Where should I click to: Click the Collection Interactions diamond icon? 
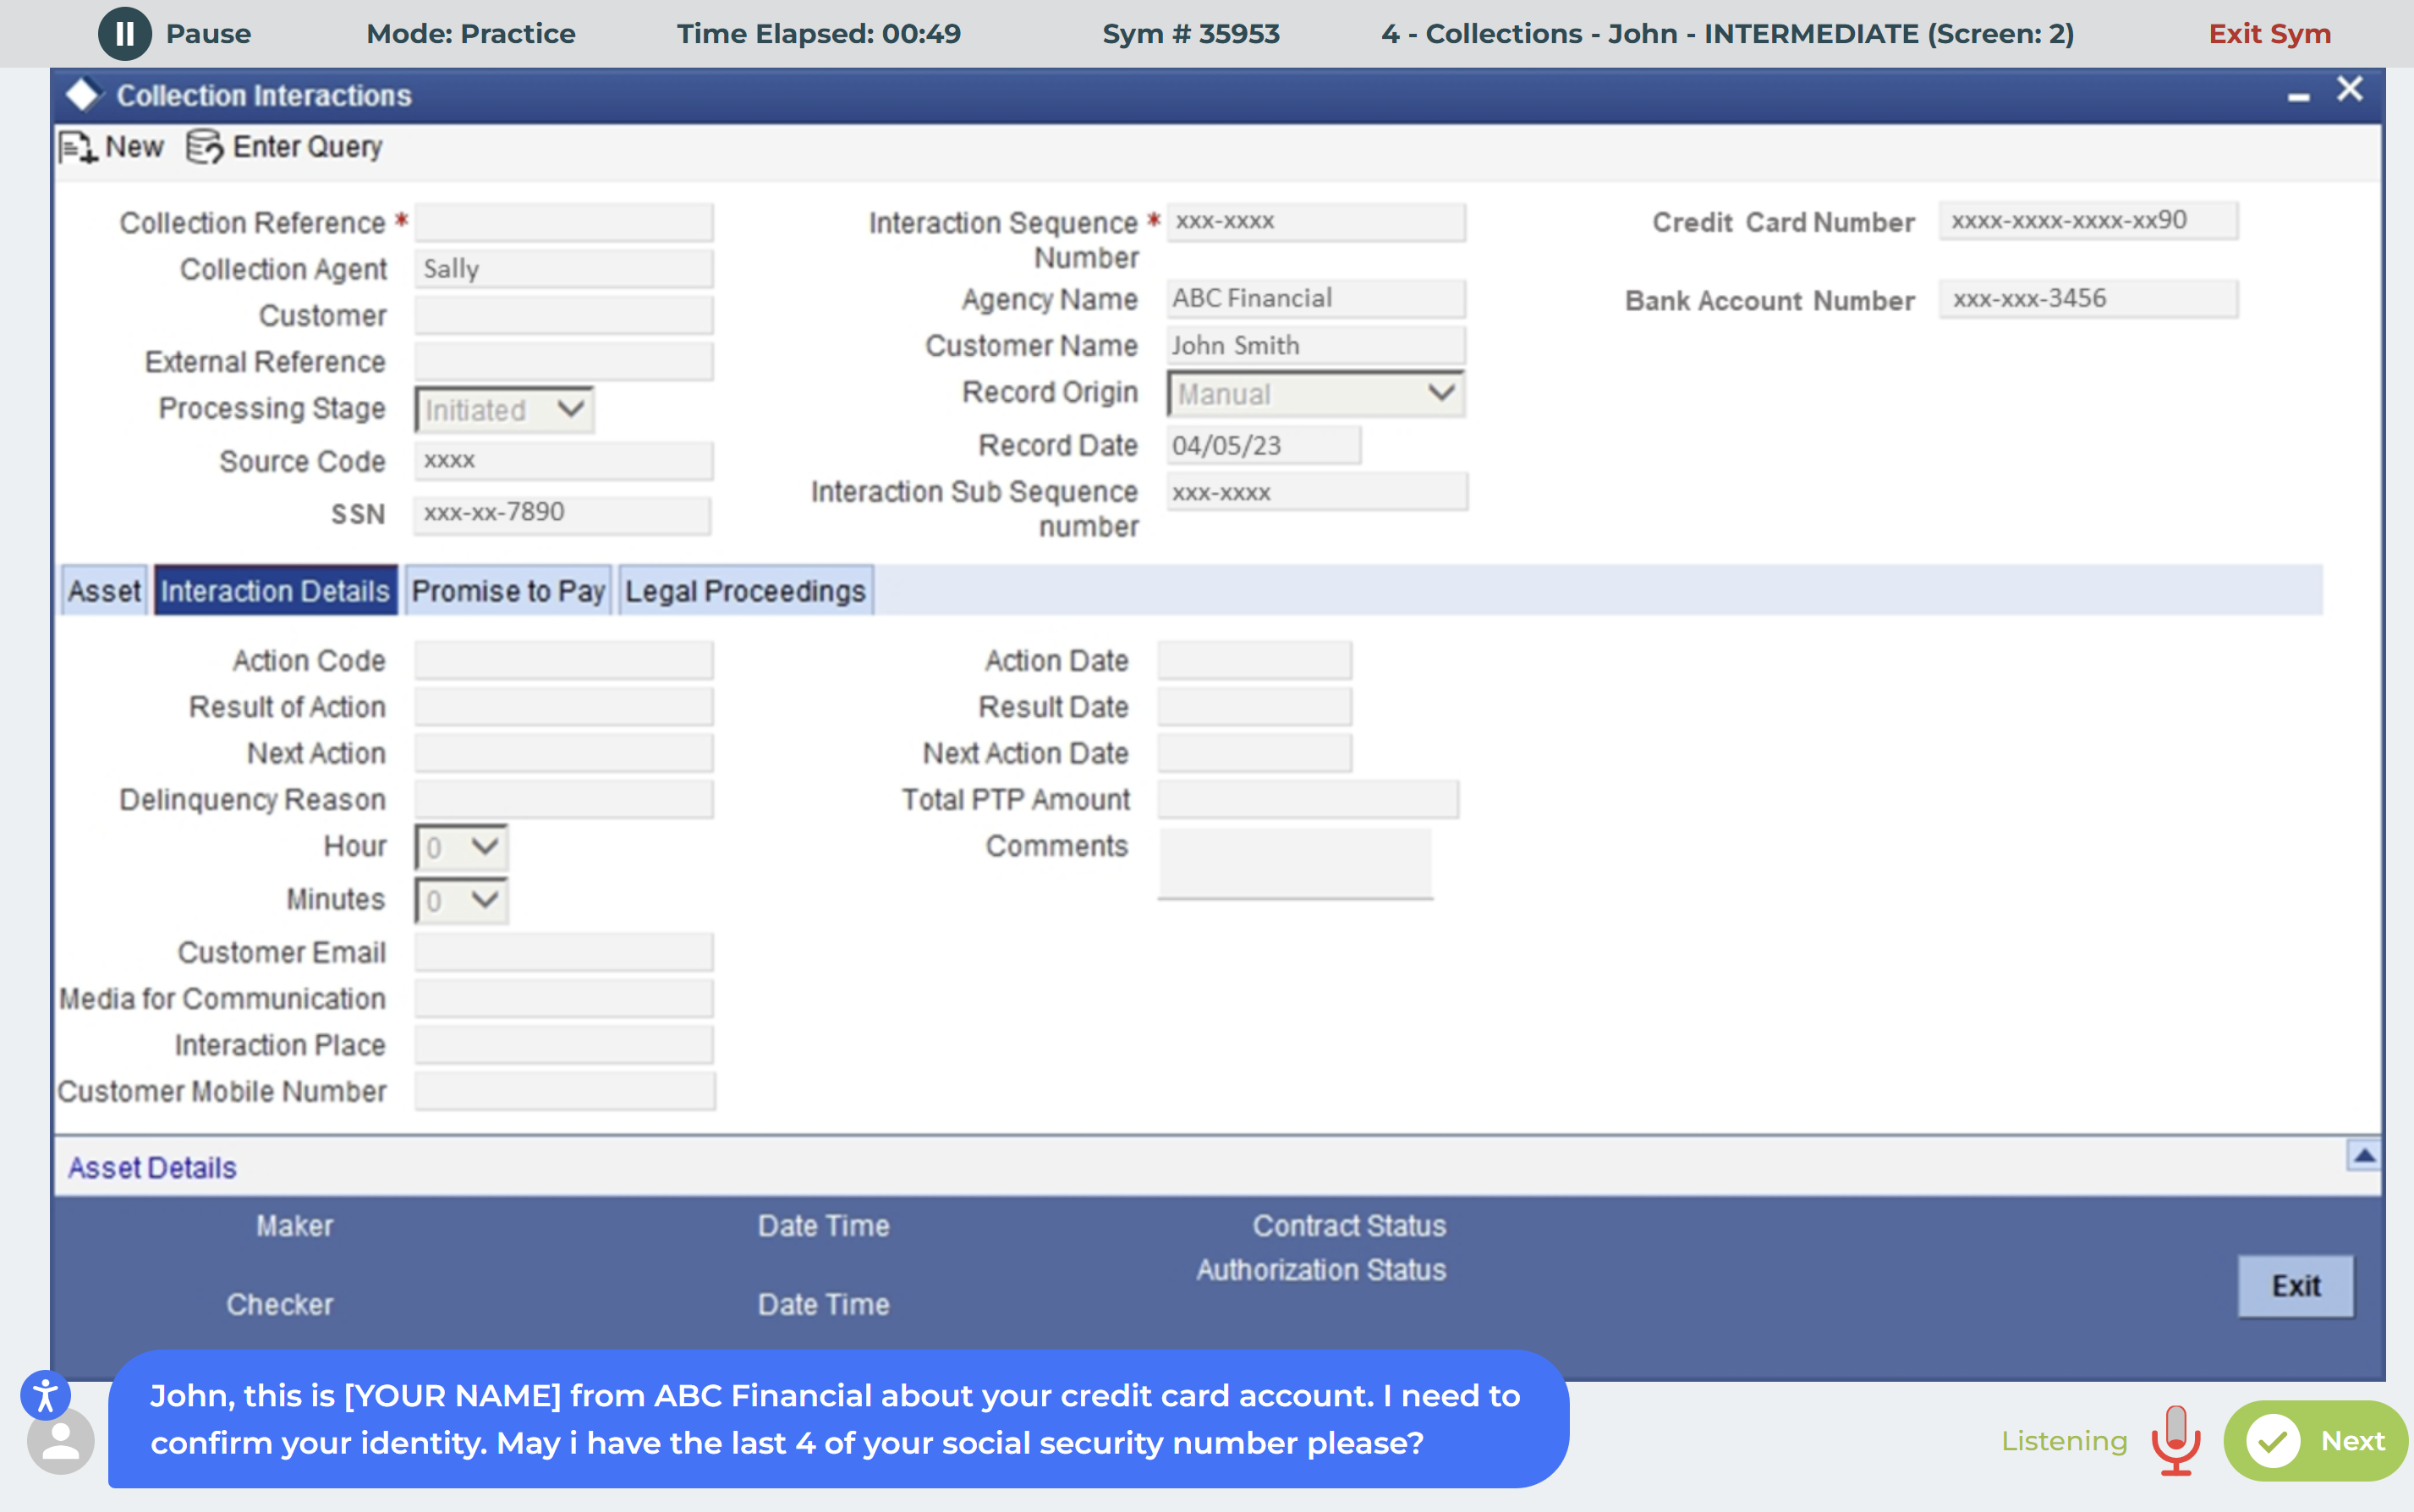[83, 95]
